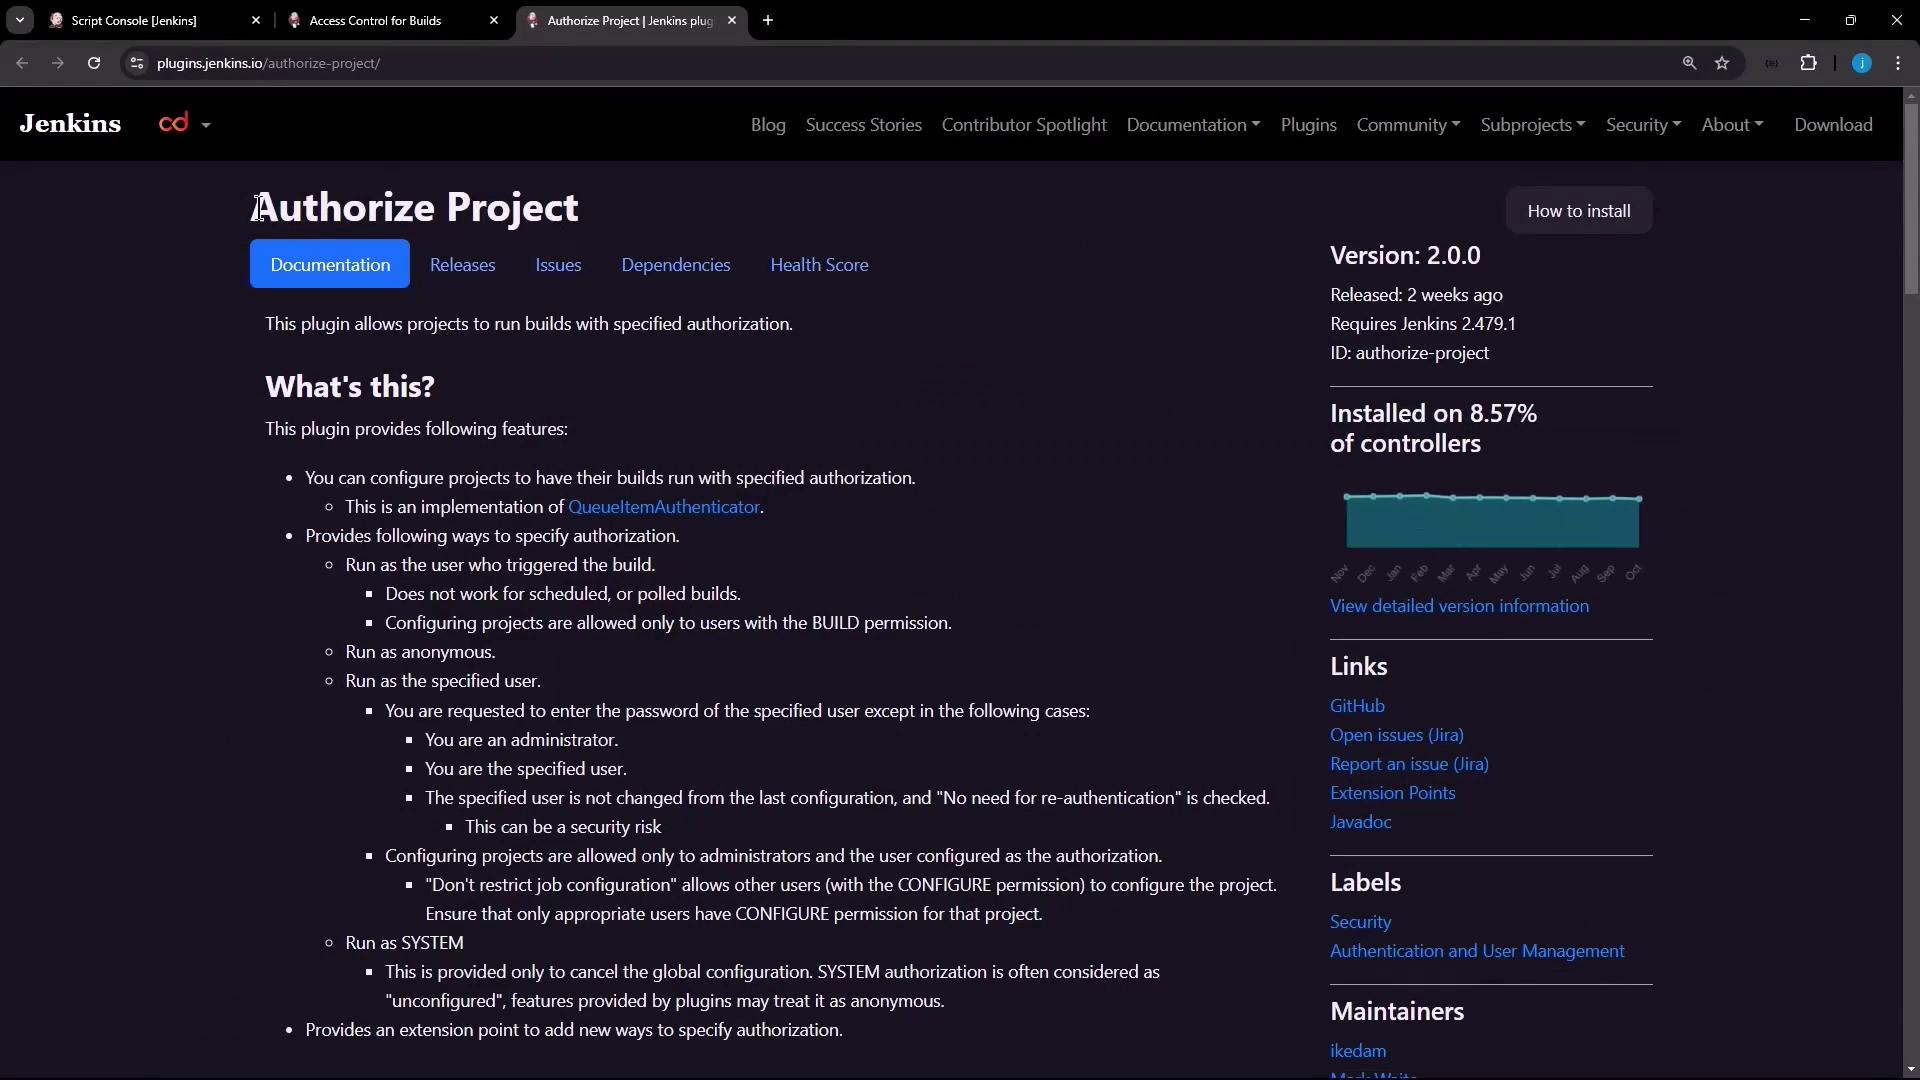Click the zoom magnifier icon in address bar
This screenshot has width=1920, height=1080.
pyautogui.click(x=1689, y=63)
